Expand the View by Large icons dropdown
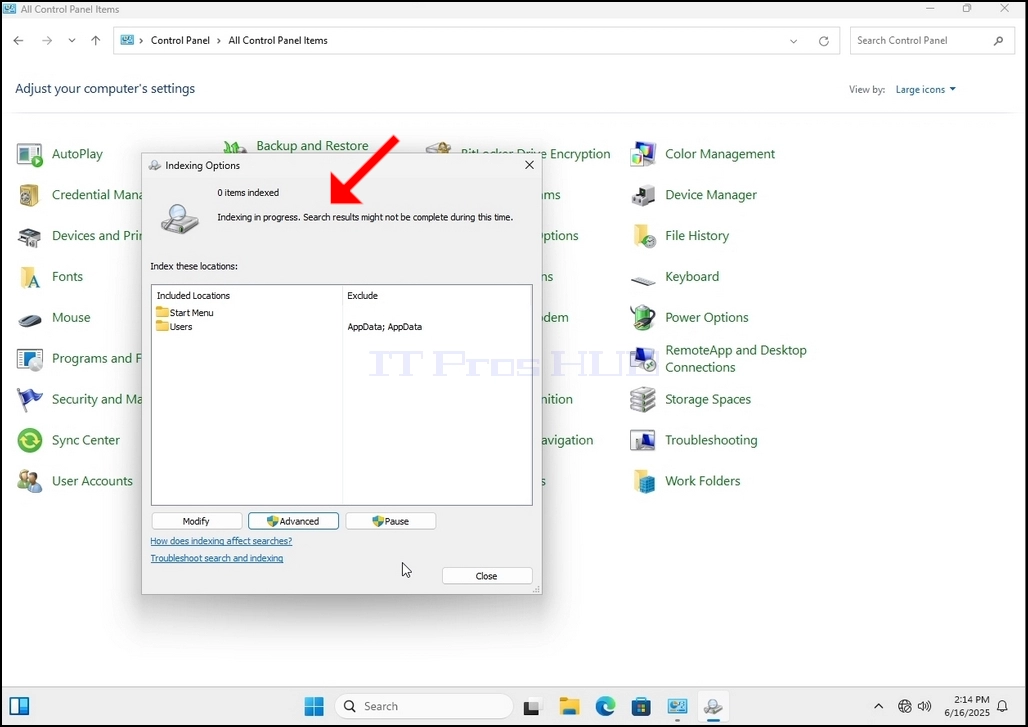Image resolution: width=1028 pixels, height=727 pixels. tap(926, 89)
